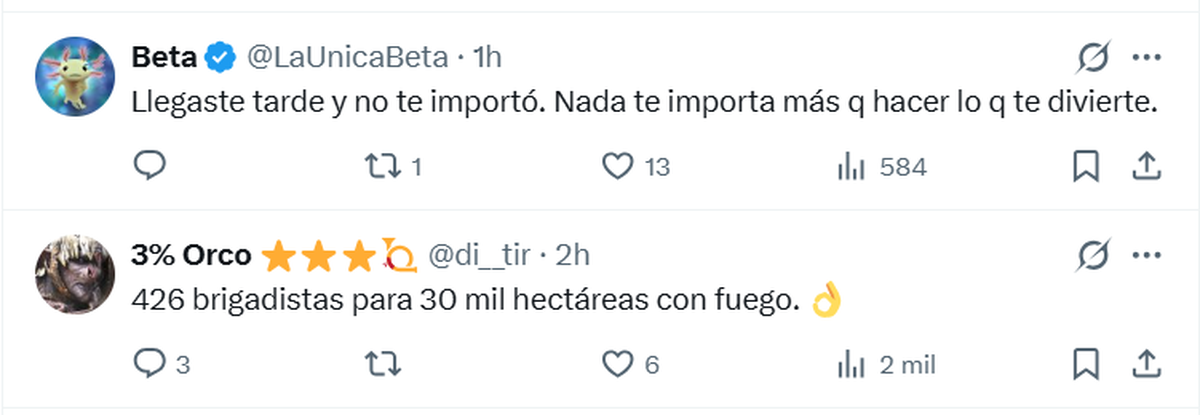Bookmark 3% Orco's tweet
Viewport: 1200px width, 415px height.
pyautogui.click(x=1085, y=363)
